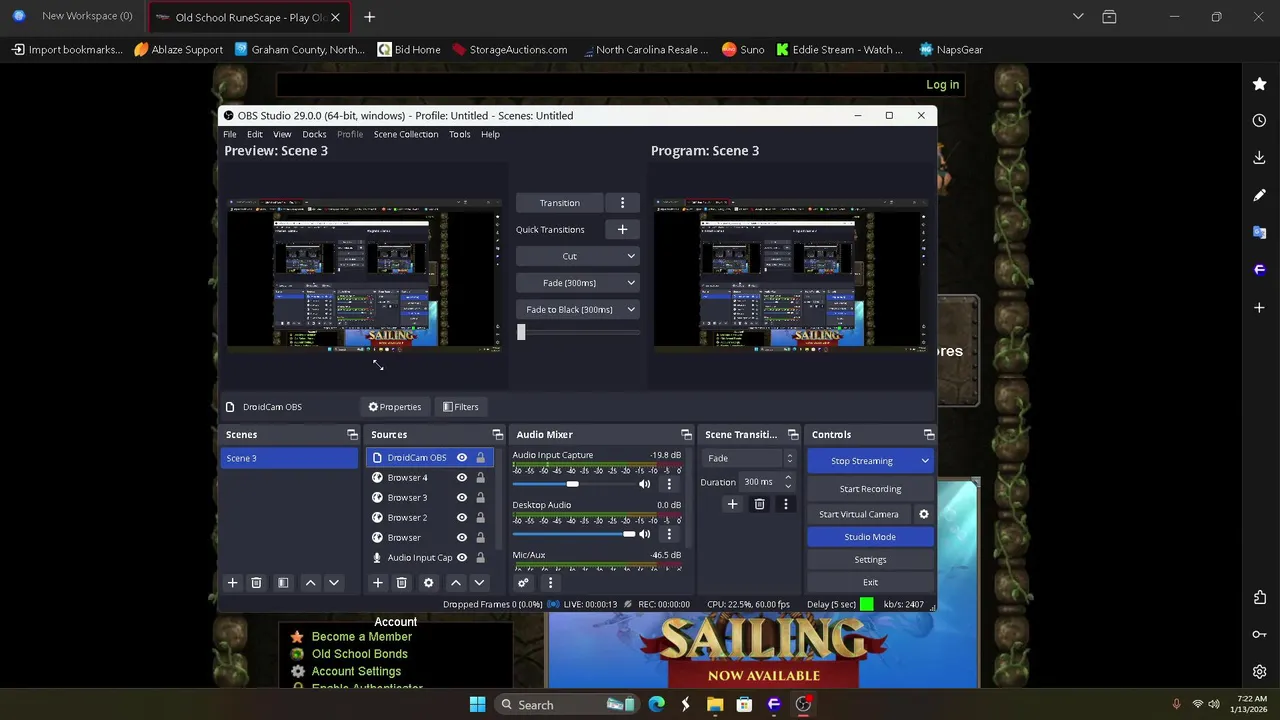The width and height of the screenshot is (1280, 720).
Task: Open OBS Settings button
Action: tap(870, 560)
